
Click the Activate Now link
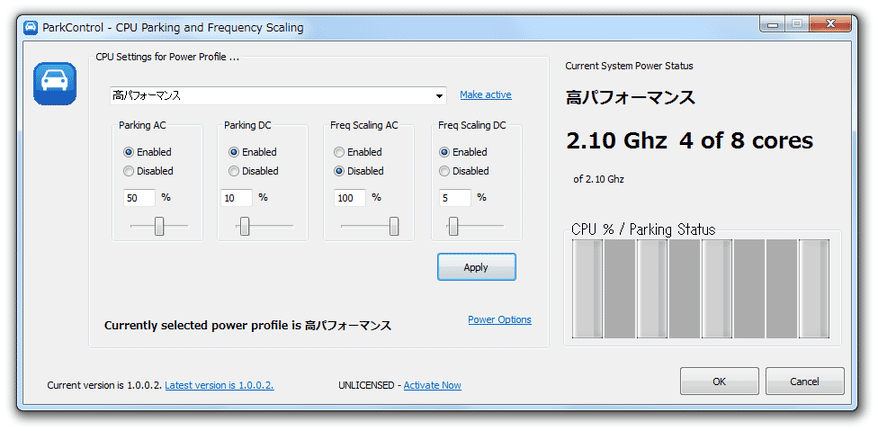432,385
